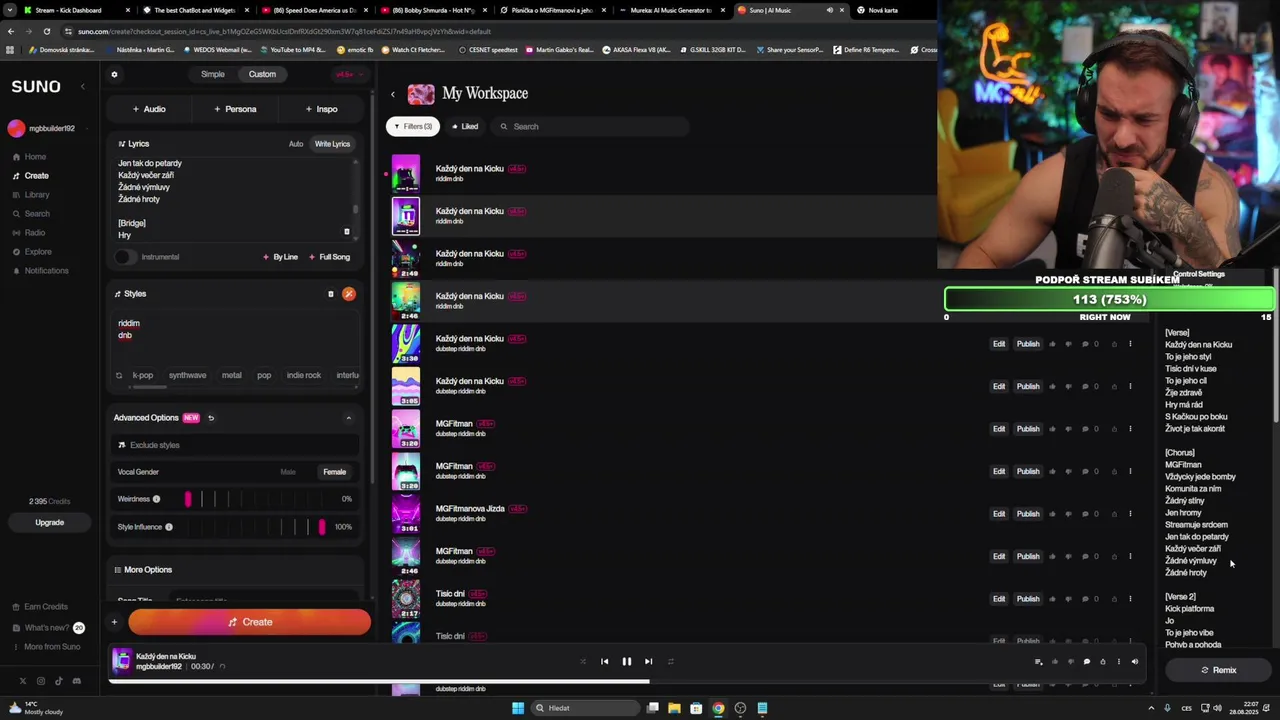Go back using the My Workspace arrow
The image size is (1280, 720).
pyautogui.click(x=393, y=94)
